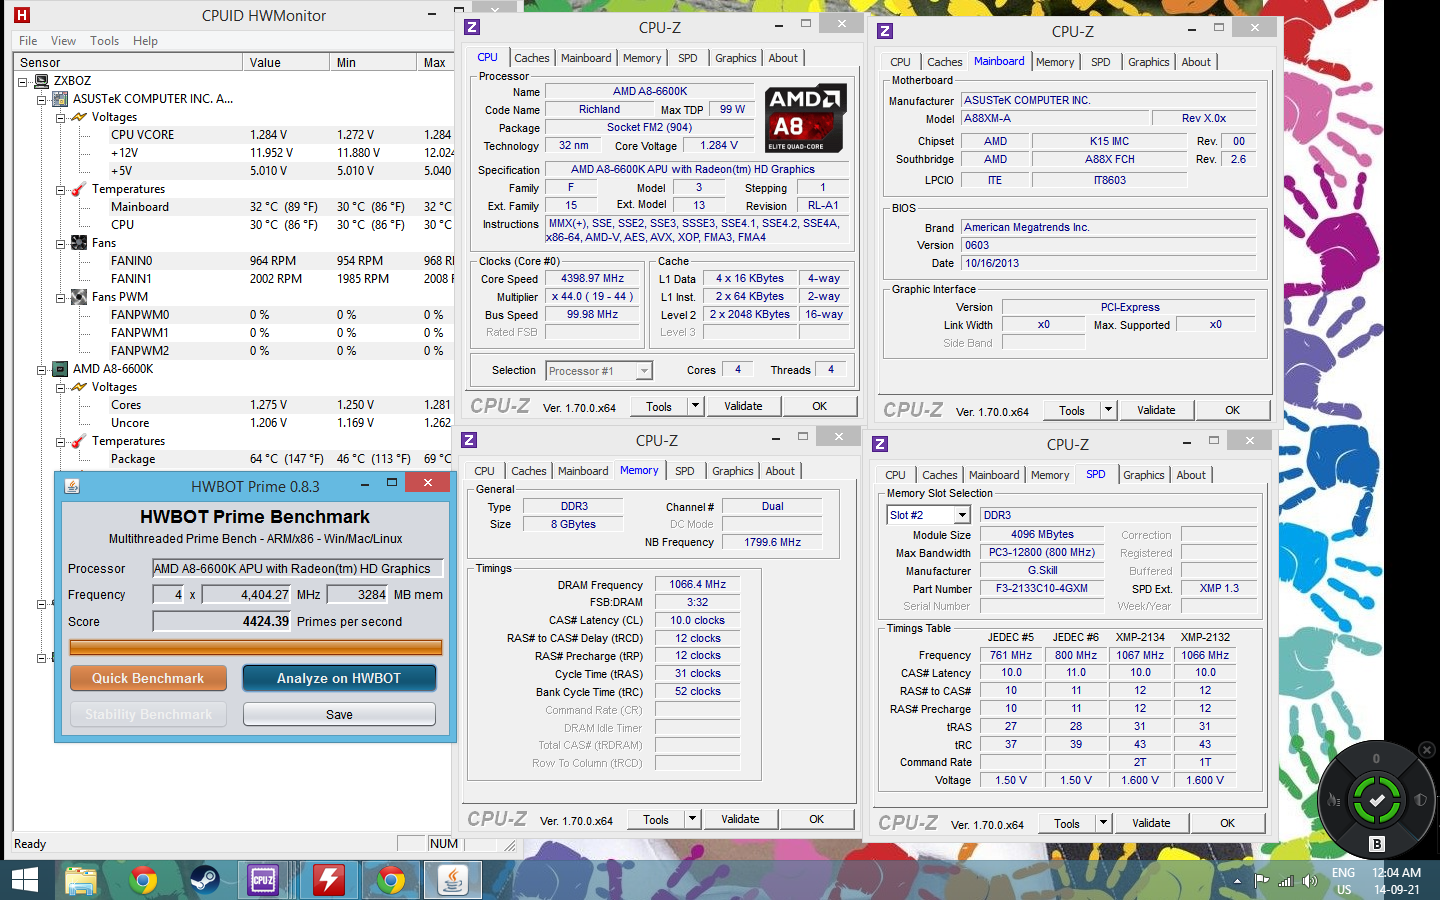This screenshot has height=900, width=1440.
Task: Click the AMD A8-6600K processor chip icon
Action: tap(60, 369)
